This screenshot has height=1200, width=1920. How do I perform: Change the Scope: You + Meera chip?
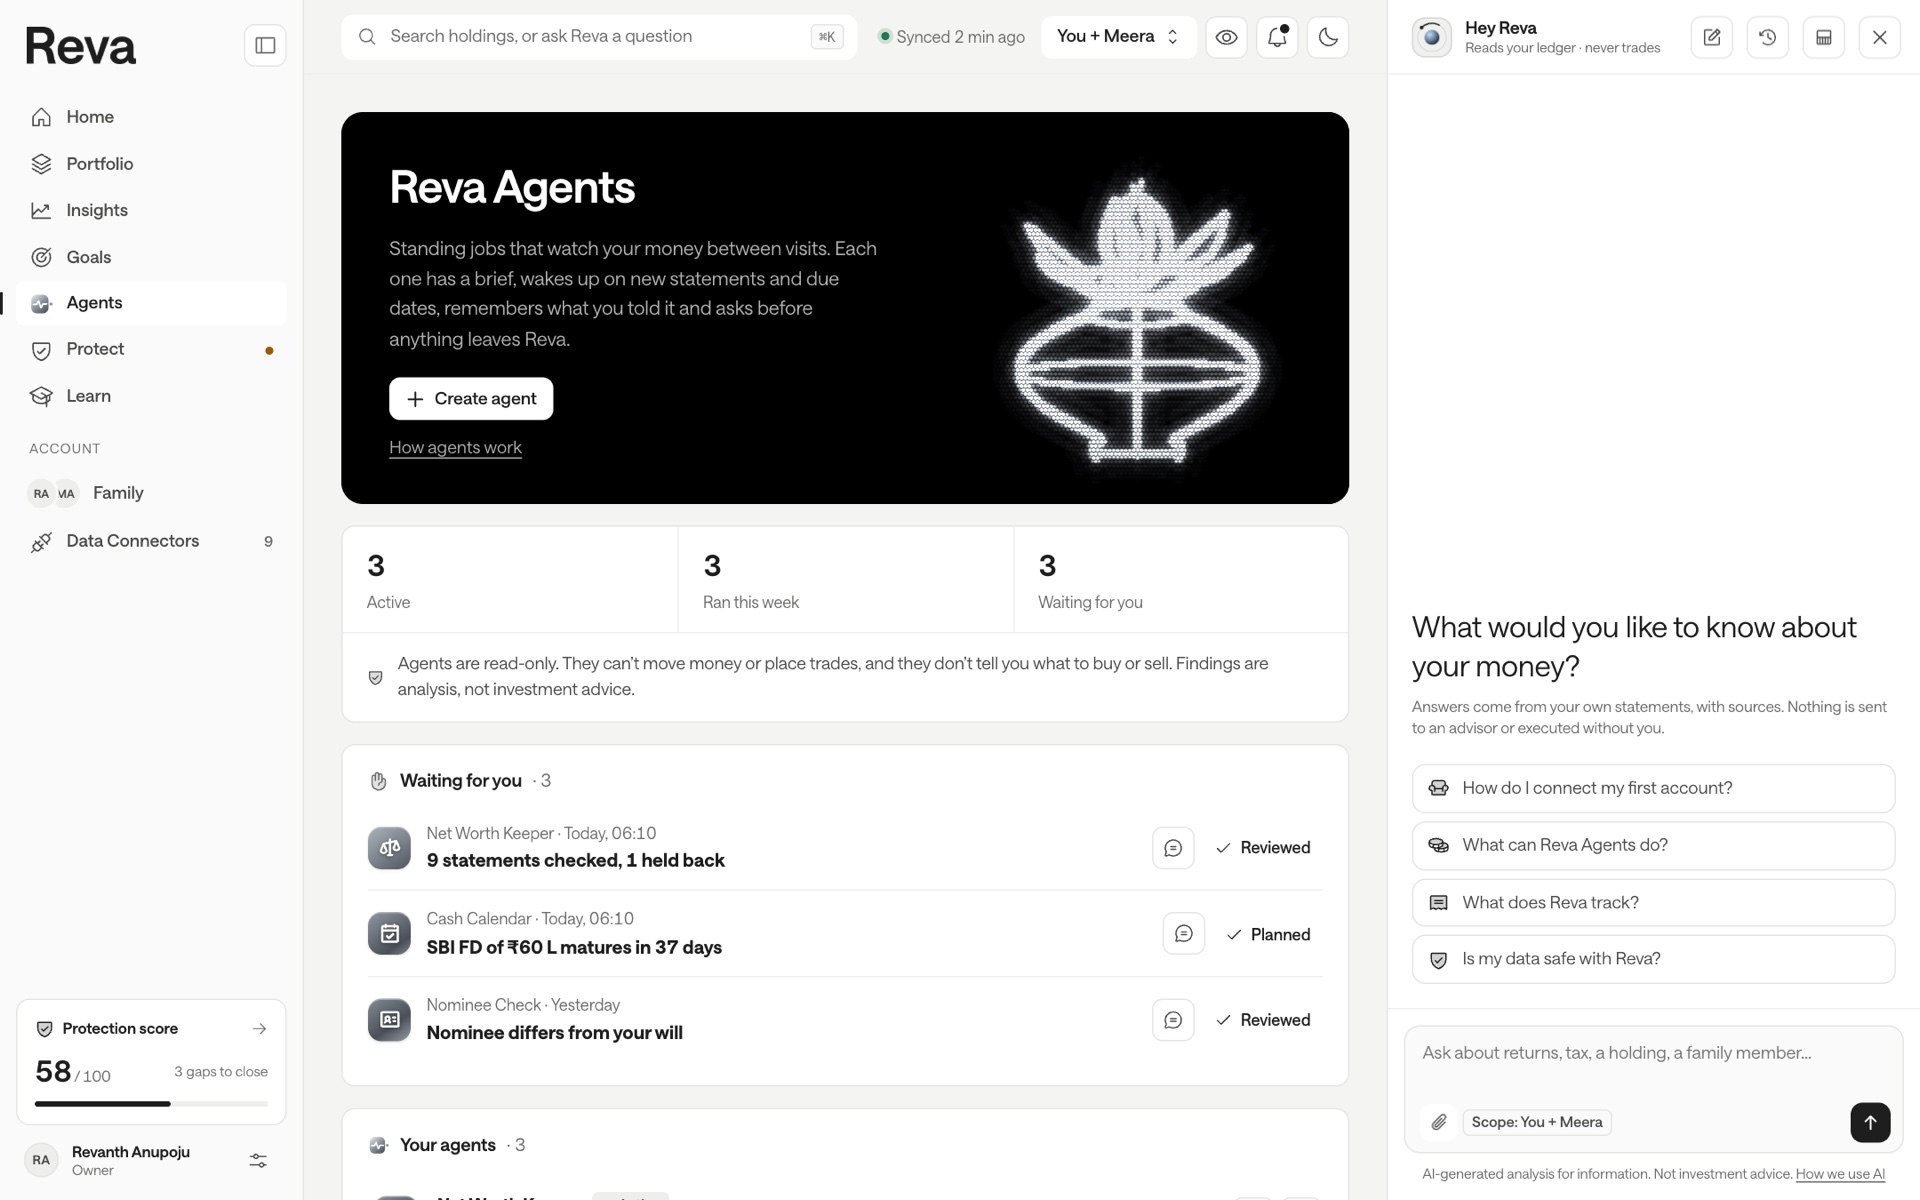point(1536,1122)
